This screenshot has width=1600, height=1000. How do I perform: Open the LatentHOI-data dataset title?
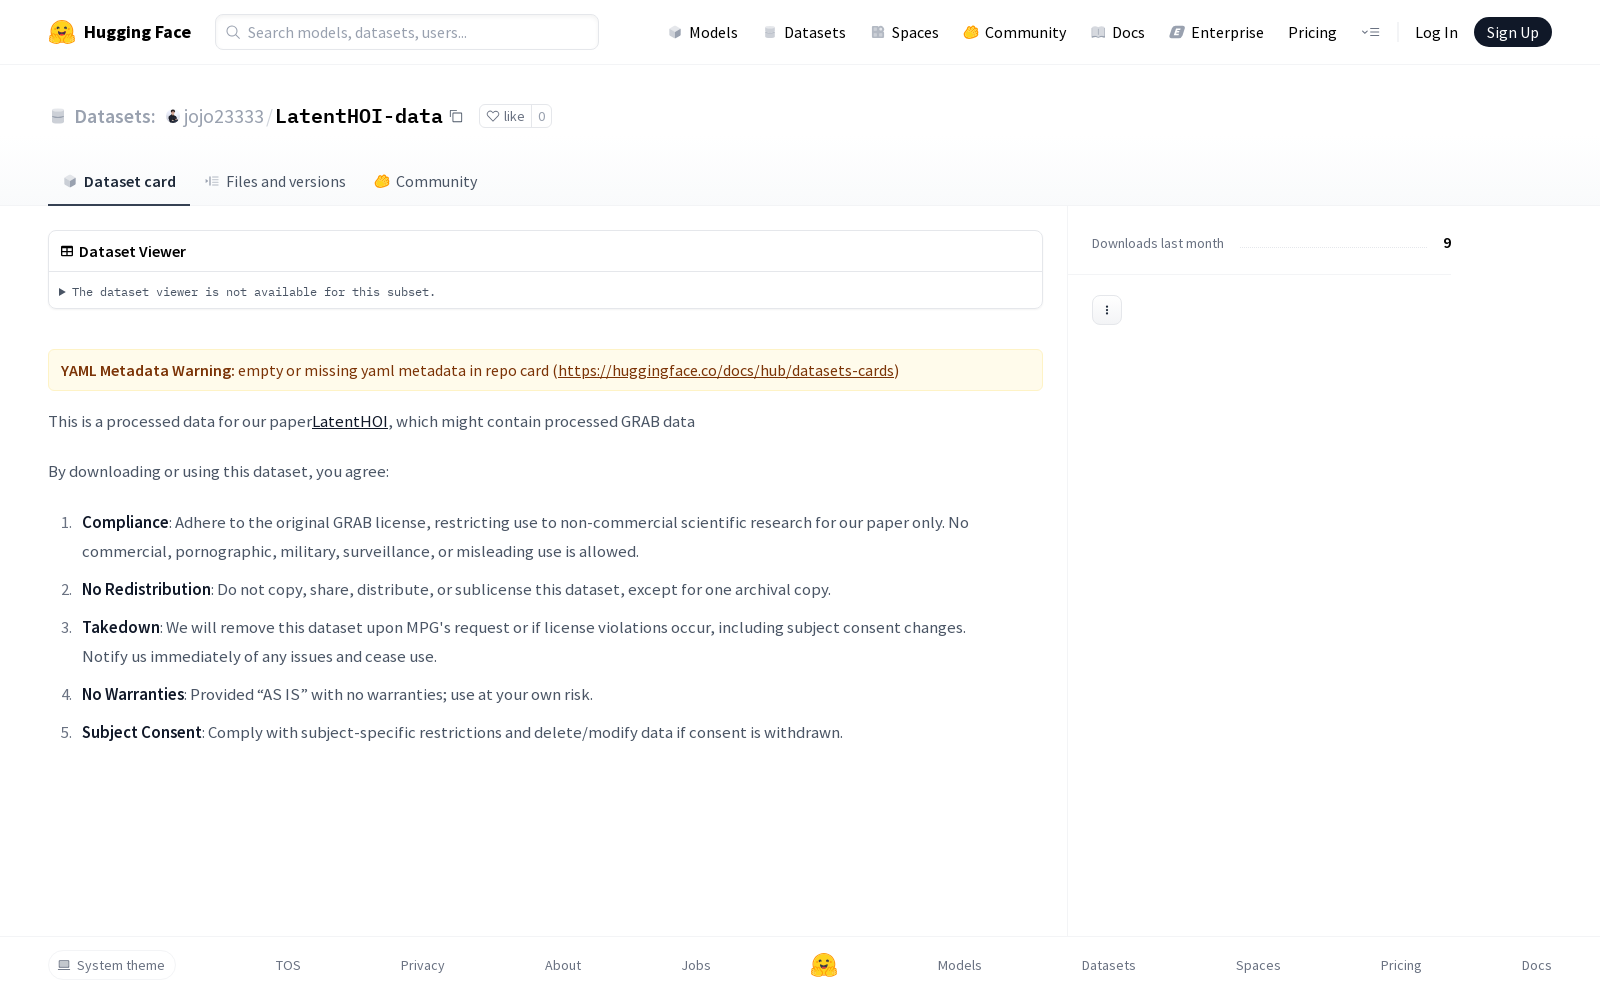[x=358, y=116]
